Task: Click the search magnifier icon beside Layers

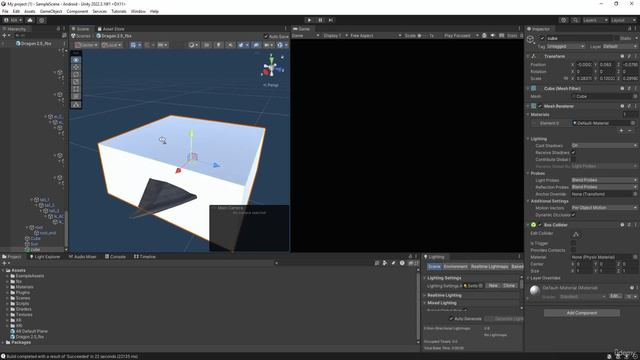Action: click(x=575, y=20)
